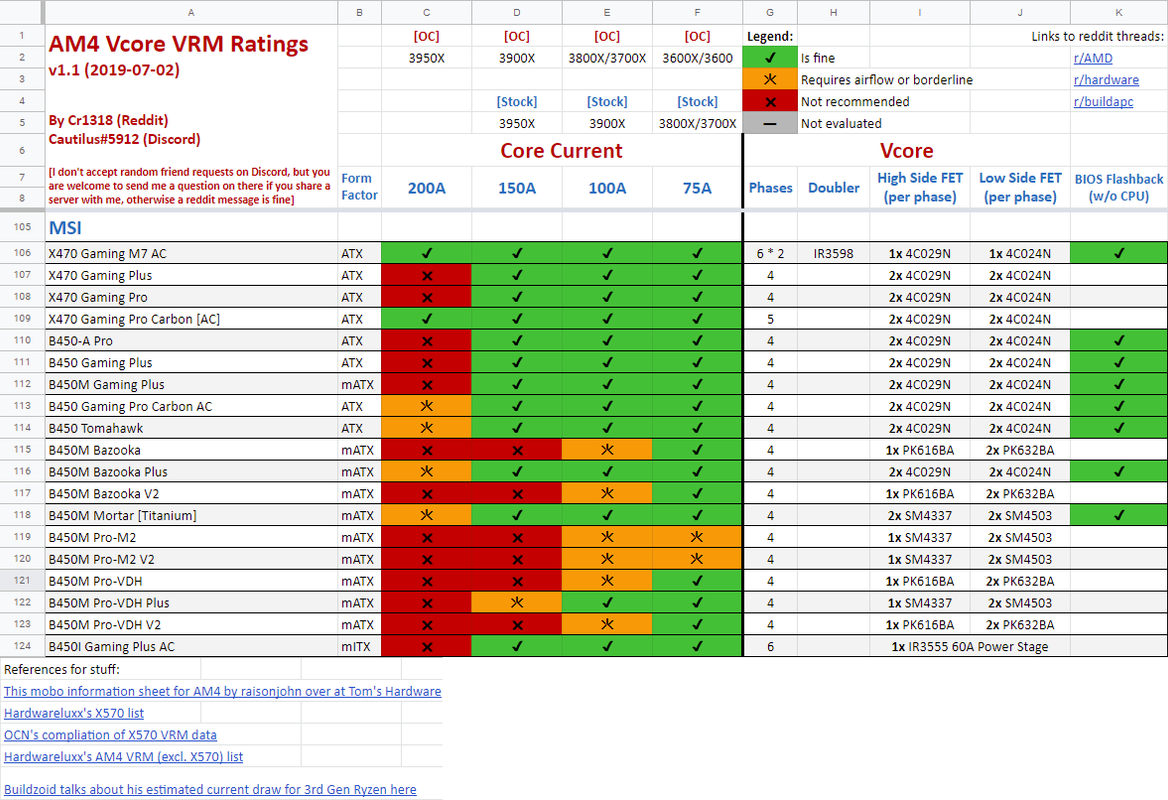The image size is (1168, 800).
Task: Click the 200A rating cell for X470 Gaming M7 AC
Action: [426, 253]
